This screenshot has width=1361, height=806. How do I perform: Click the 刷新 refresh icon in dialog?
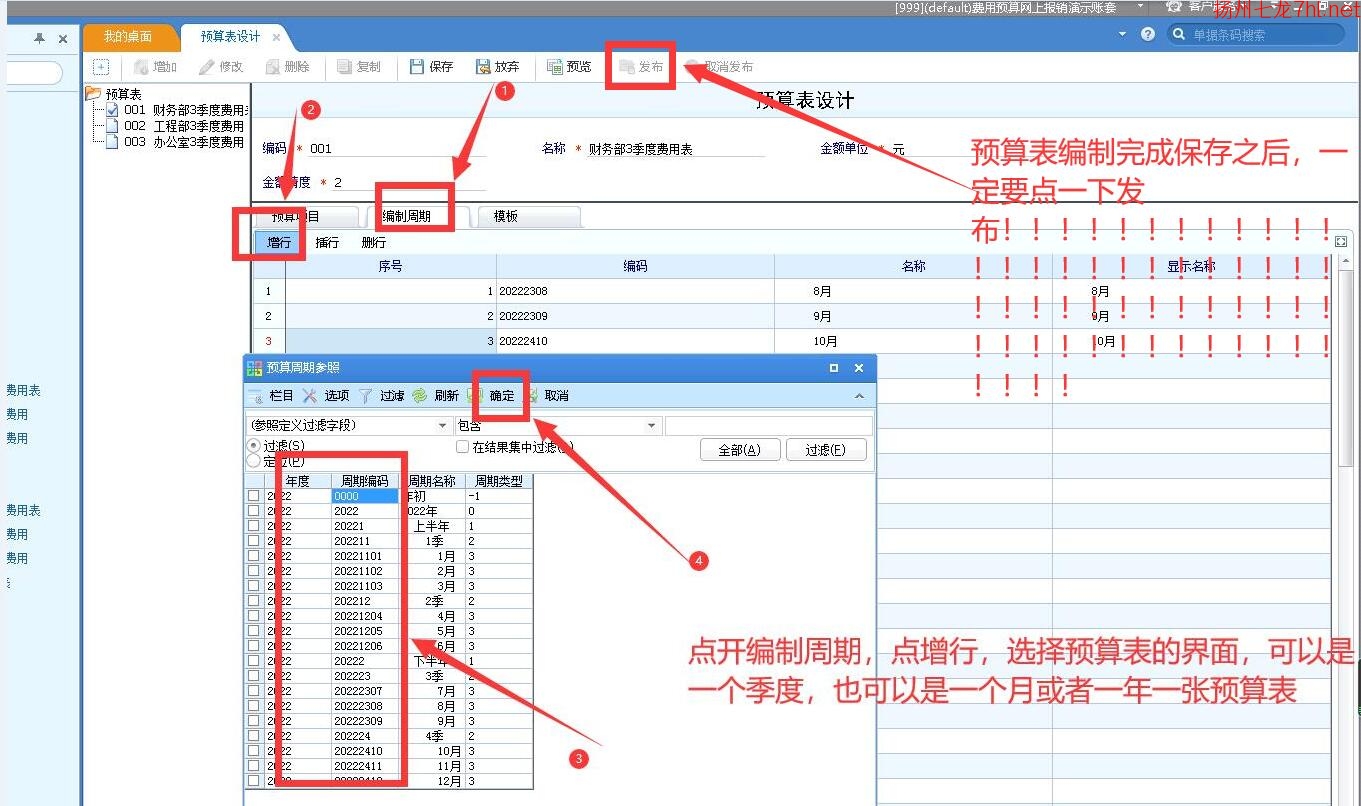coord(420,396)
